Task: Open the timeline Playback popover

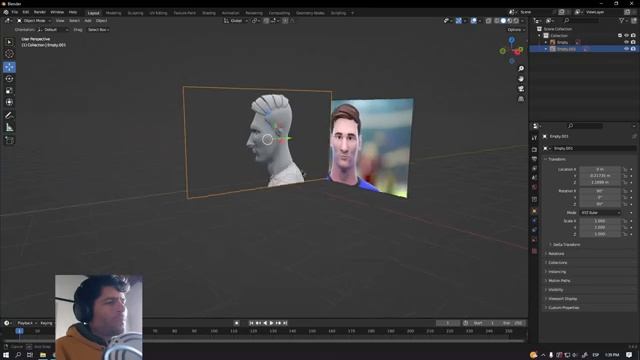Action: point(25,323)
